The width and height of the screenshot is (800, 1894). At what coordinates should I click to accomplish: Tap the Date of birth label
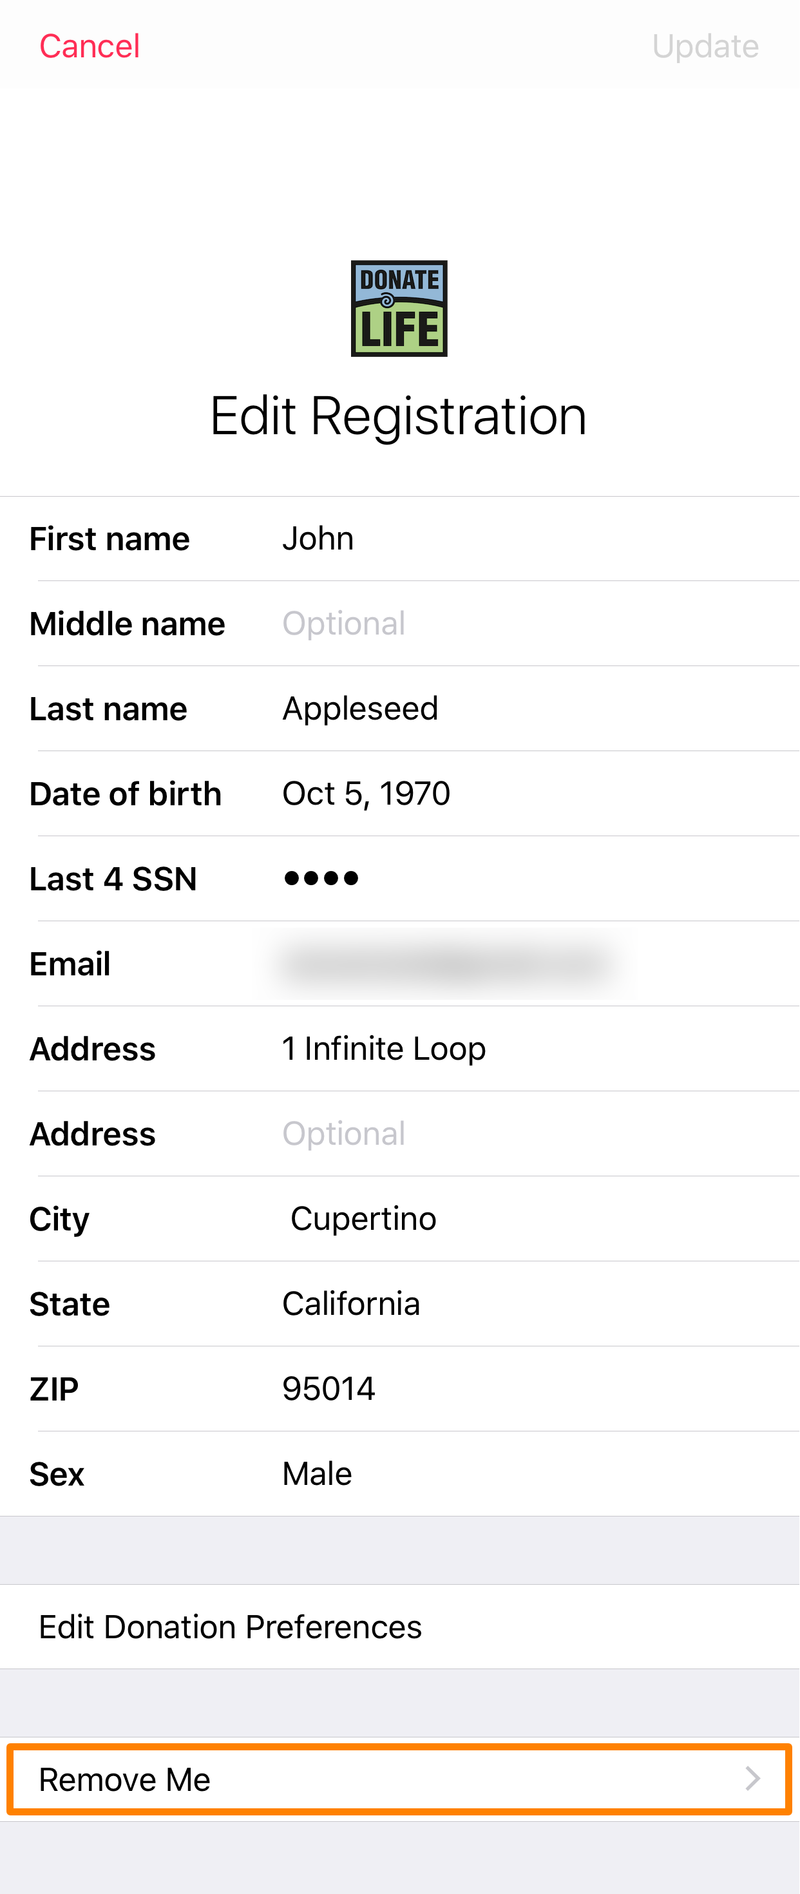click(x=125, y=793)
